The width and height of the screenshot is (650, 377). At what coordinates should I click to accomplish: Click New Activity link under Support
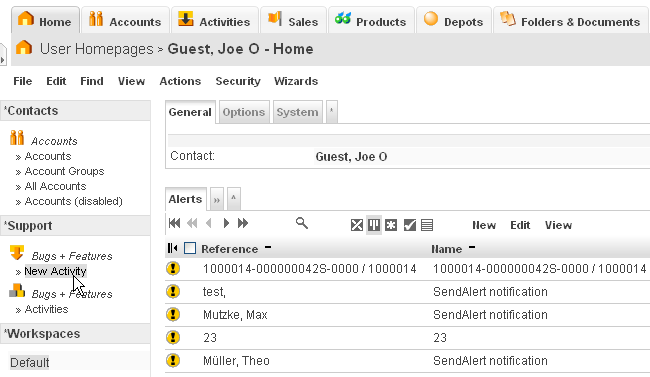pyautogui.click(x=56, y=271)
